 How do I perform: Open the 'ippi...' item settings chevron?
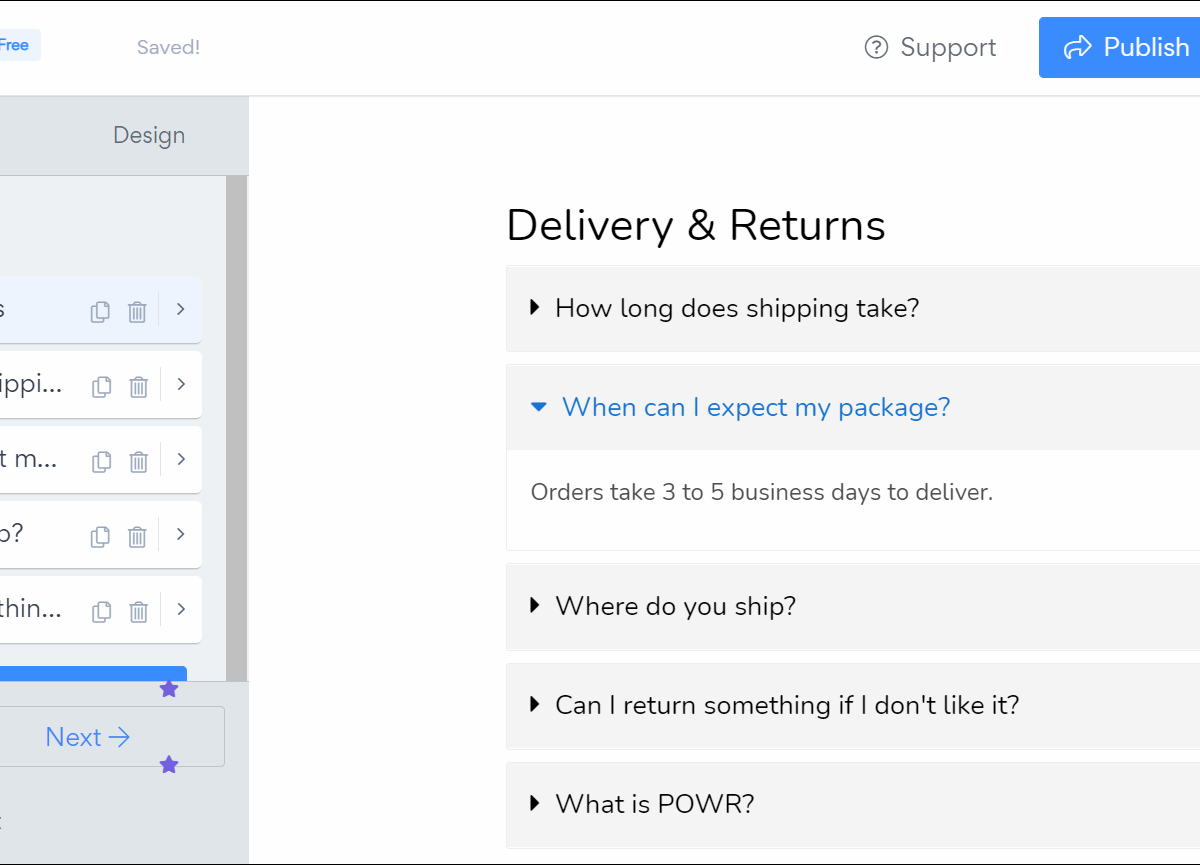click(181, 384)
